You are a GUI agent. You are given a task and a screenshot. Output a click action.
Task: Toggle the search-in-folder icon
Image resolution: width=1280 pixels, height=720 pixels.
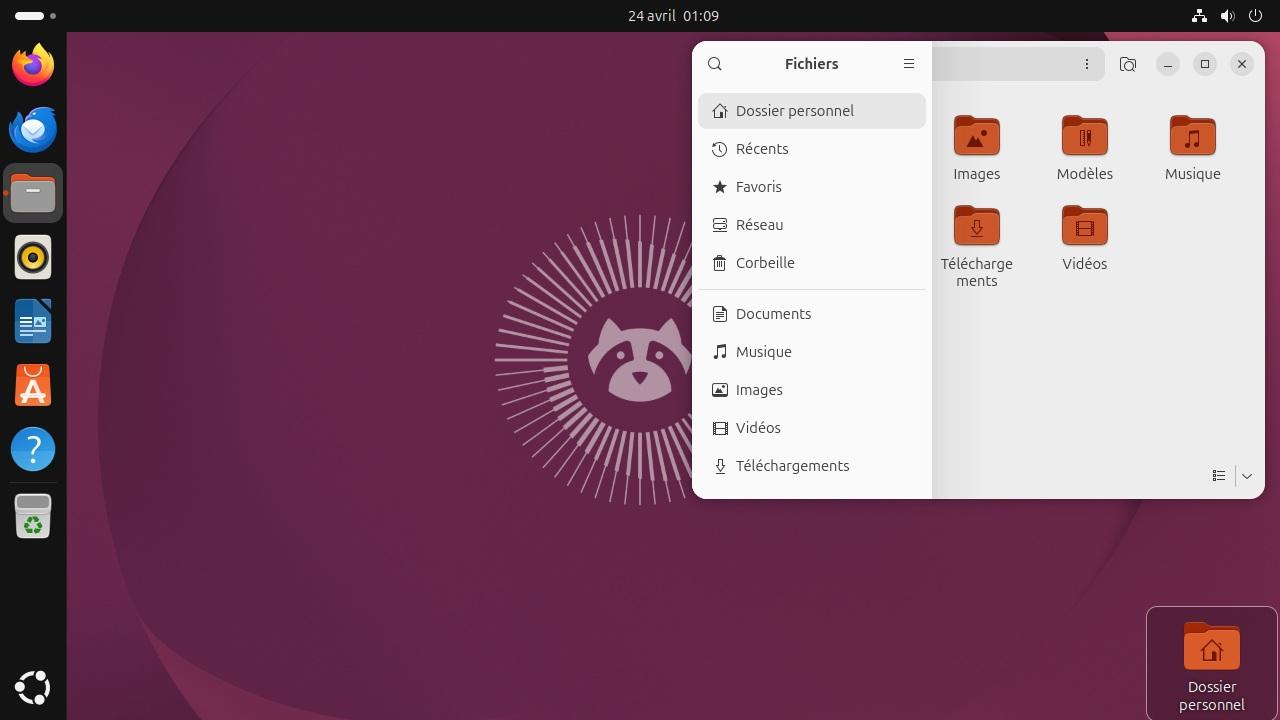(1128, 63)
